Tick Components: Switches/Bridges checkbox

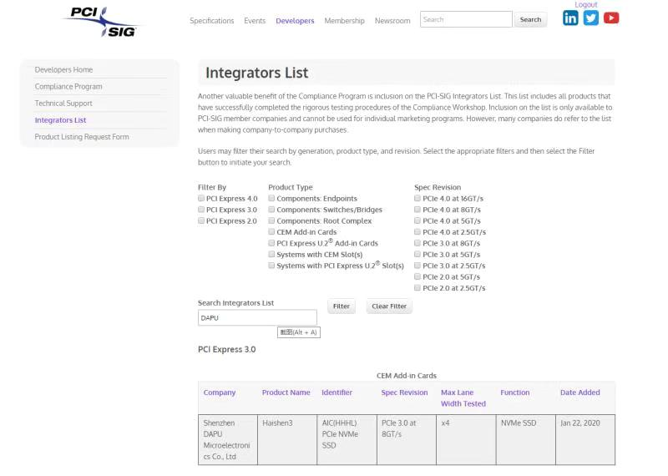[271, 209]
